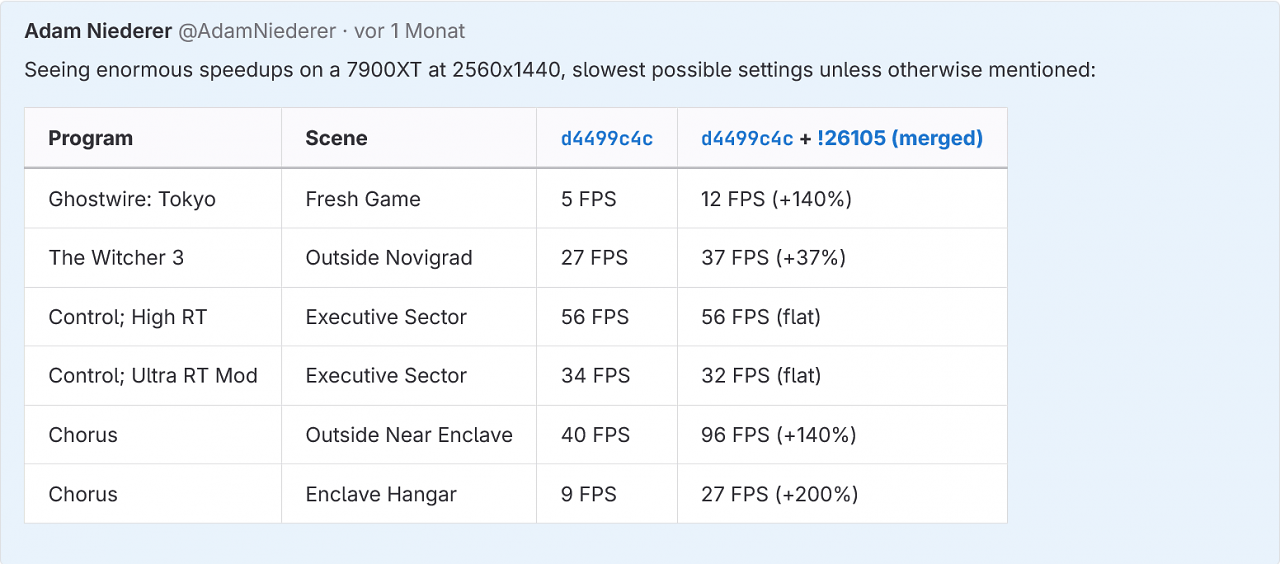Click the 96 FPS (+140%) result cell

[842, 435]
